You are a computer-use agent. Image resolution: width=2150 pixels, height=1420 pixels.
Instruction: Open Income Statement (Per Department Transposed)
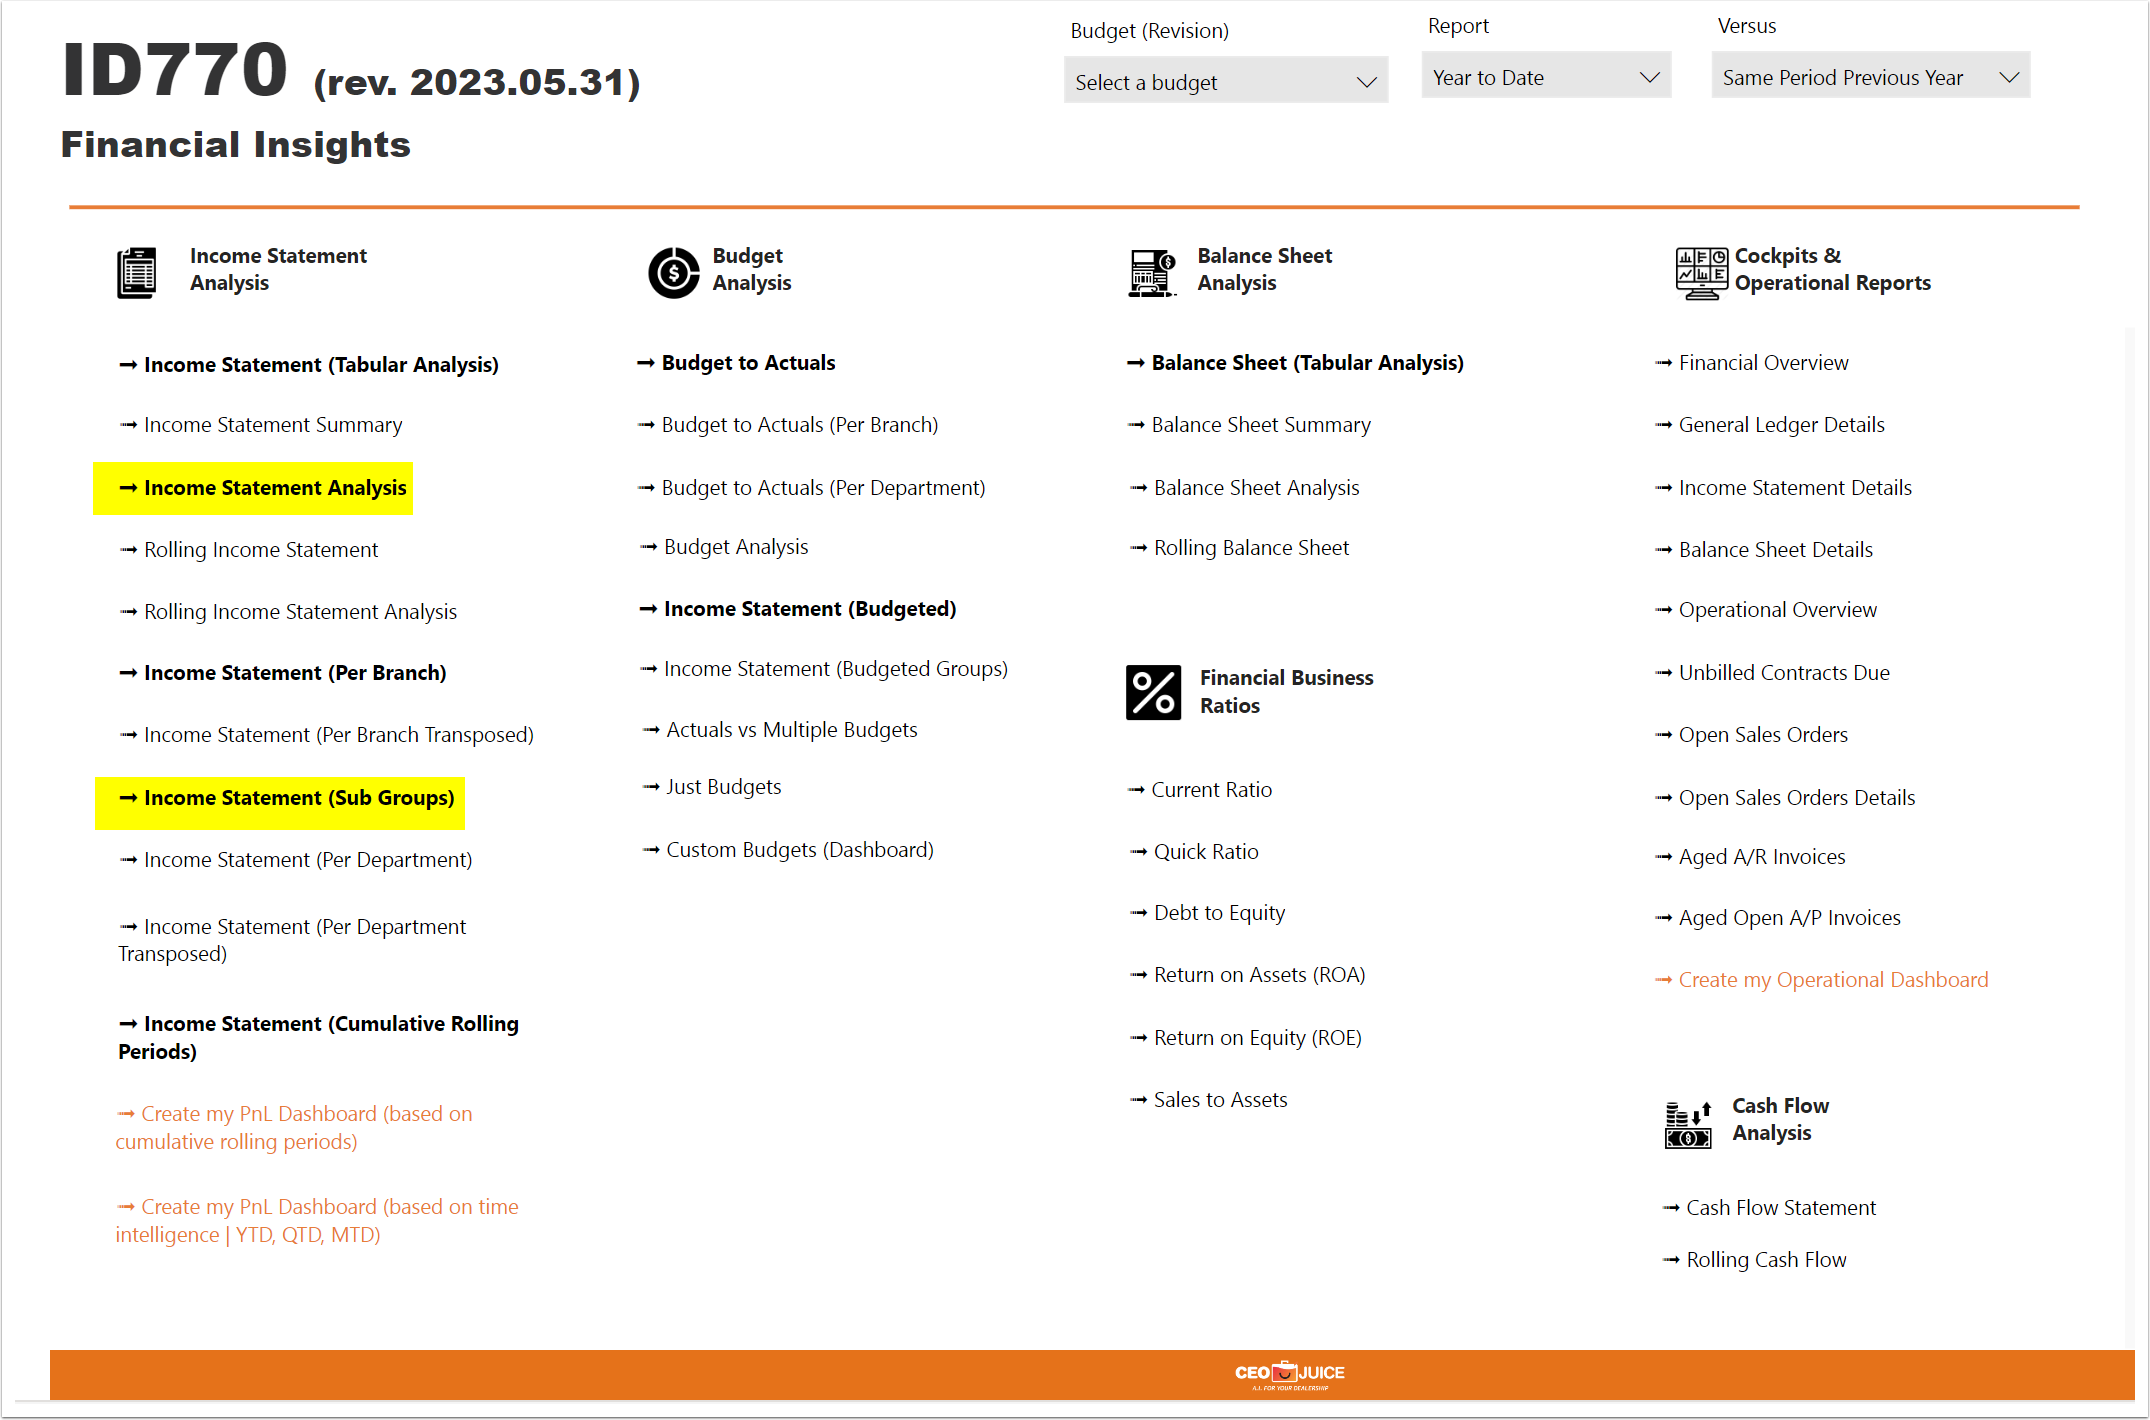(x=292, y=940)
